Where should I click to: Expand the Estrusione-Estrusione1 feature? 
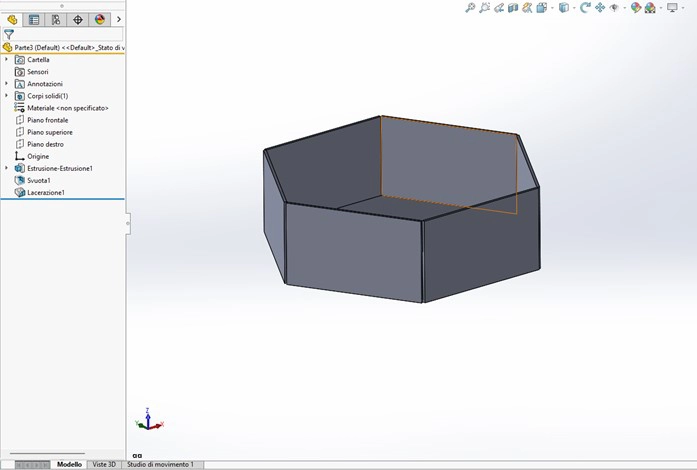tap(7, 168)
